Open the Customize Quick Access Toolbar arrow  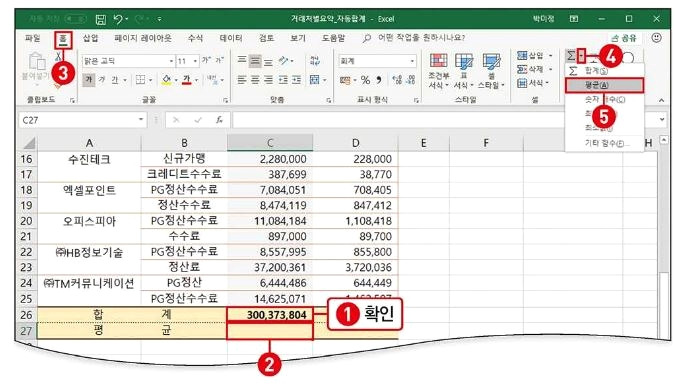(x=160, y=19)
